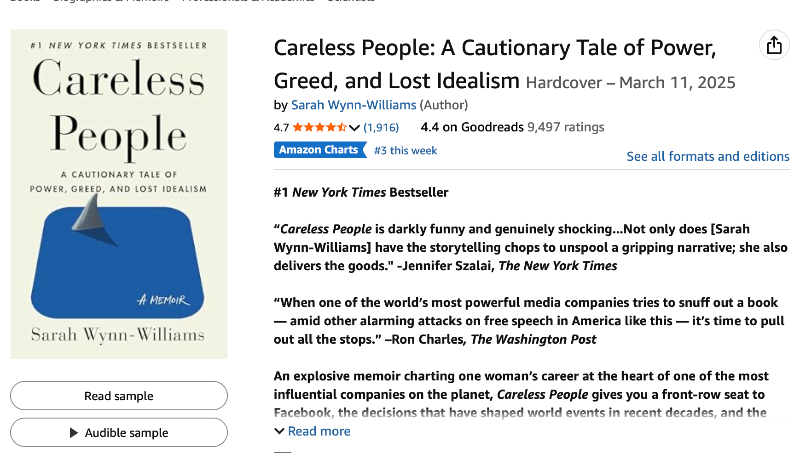
Task: Play the Audible sample
Action: (x=119, y=433)
